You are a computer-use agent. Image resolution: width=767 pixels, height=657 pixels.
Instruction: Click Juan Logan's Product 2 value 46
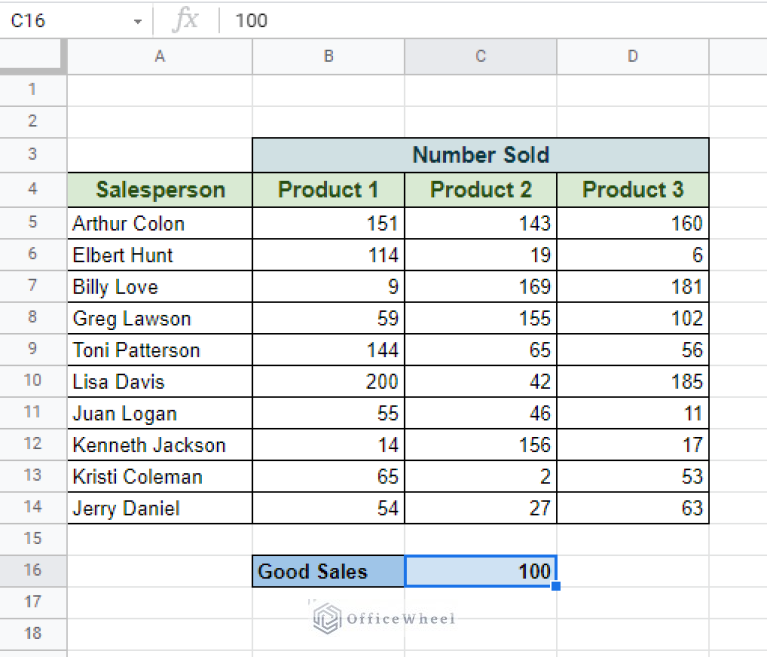point(481,413)
